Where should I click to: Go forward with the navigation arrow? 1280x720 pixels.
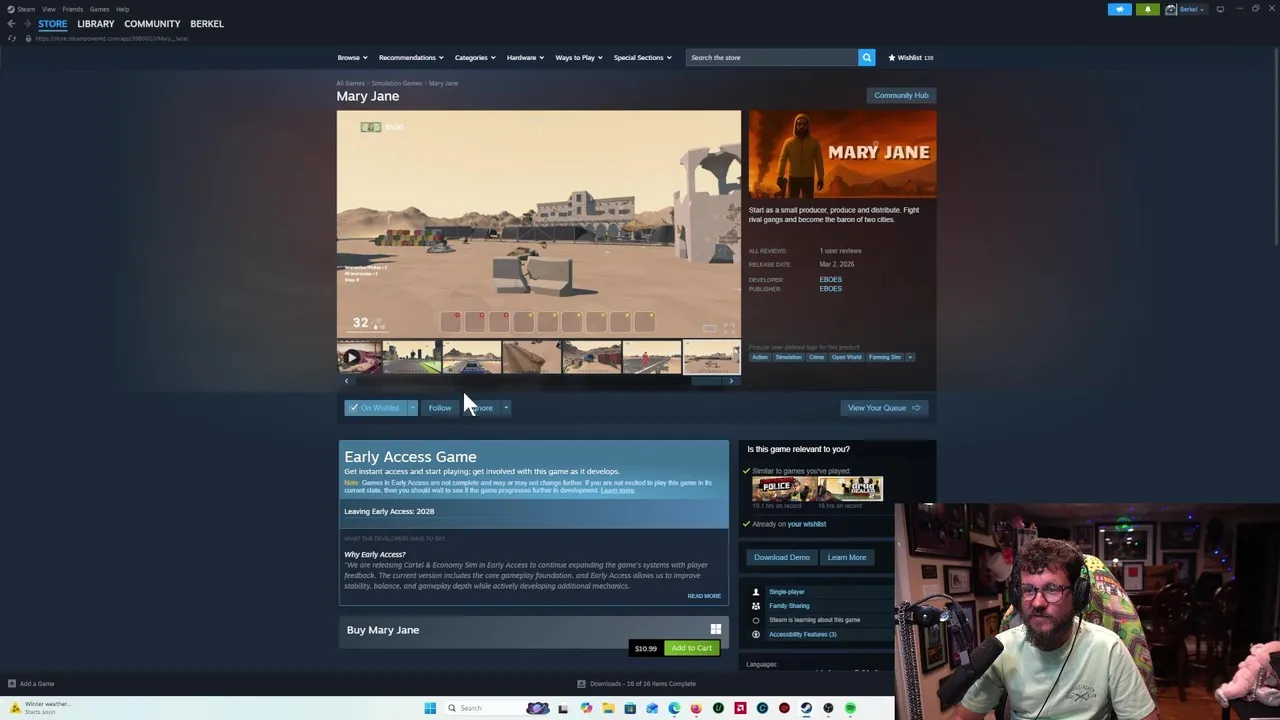[27, 24]
